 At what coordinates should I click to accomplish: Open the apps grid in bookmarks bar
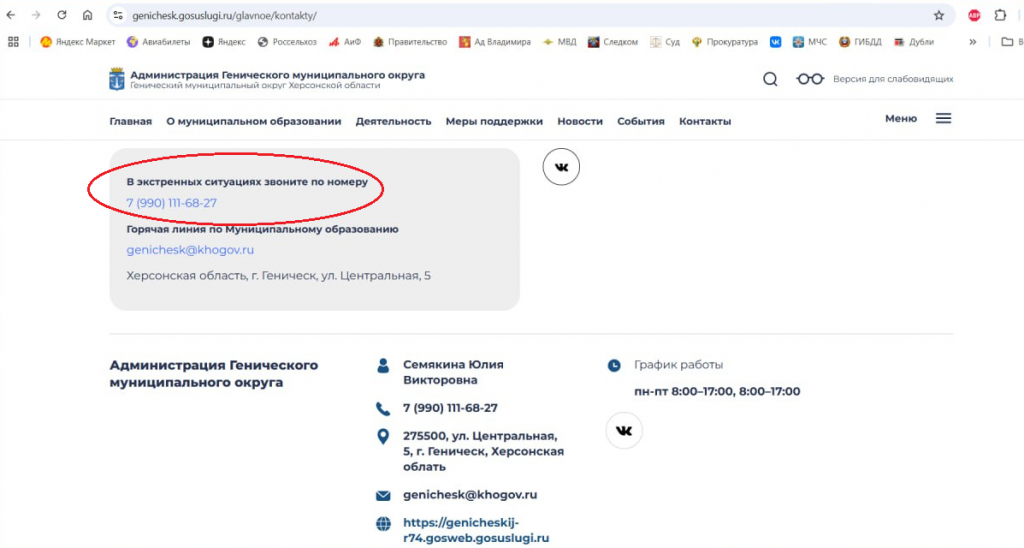(13, 42)
